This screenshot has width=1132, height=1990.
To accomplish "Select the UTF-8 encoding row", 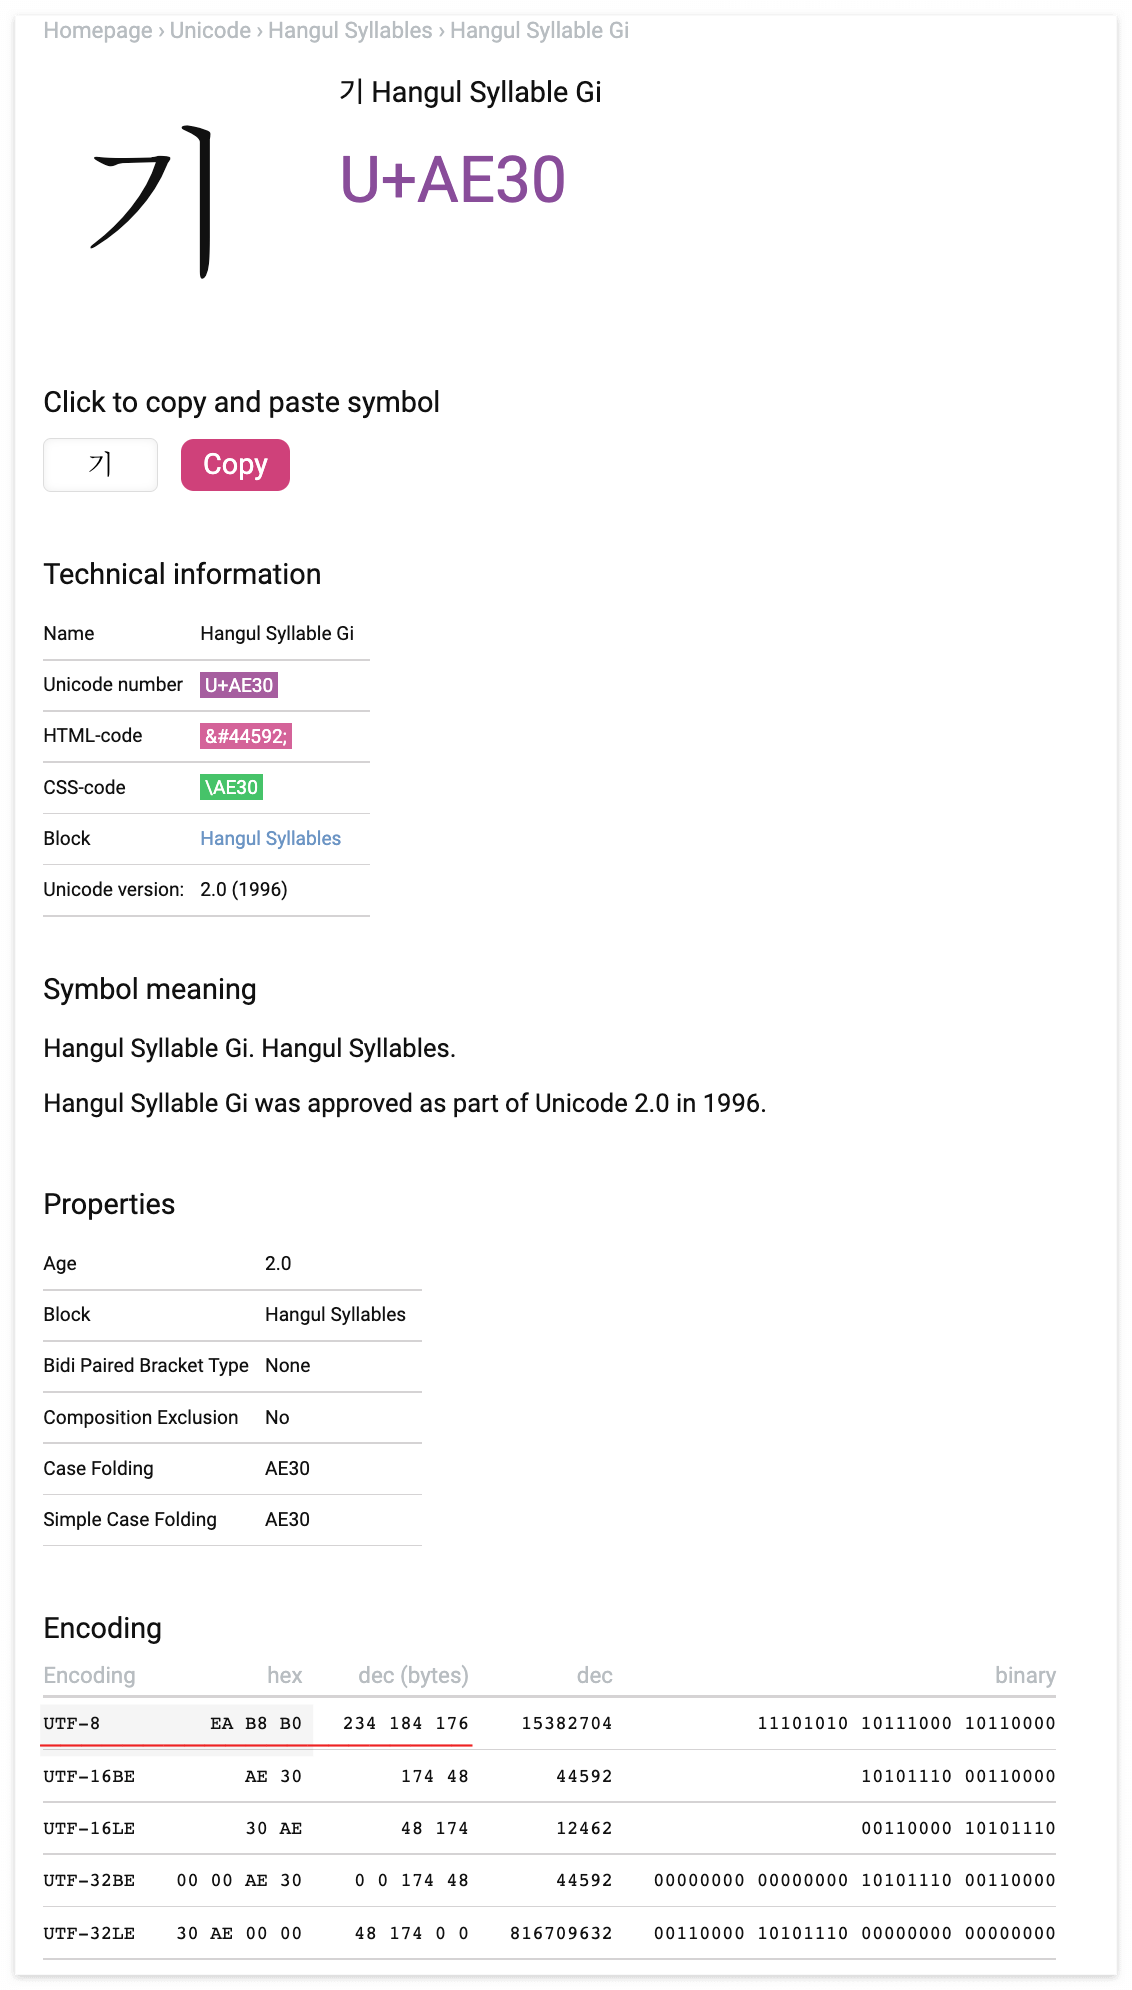I will [549, 1723].
